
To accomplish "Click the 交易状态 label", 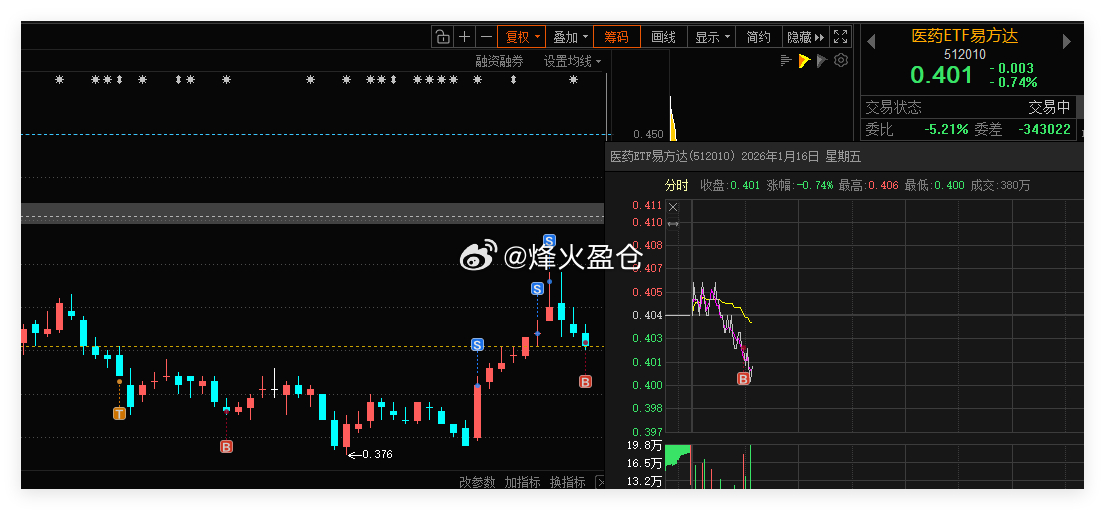I will pyautogui.click(x=893, y=107).
